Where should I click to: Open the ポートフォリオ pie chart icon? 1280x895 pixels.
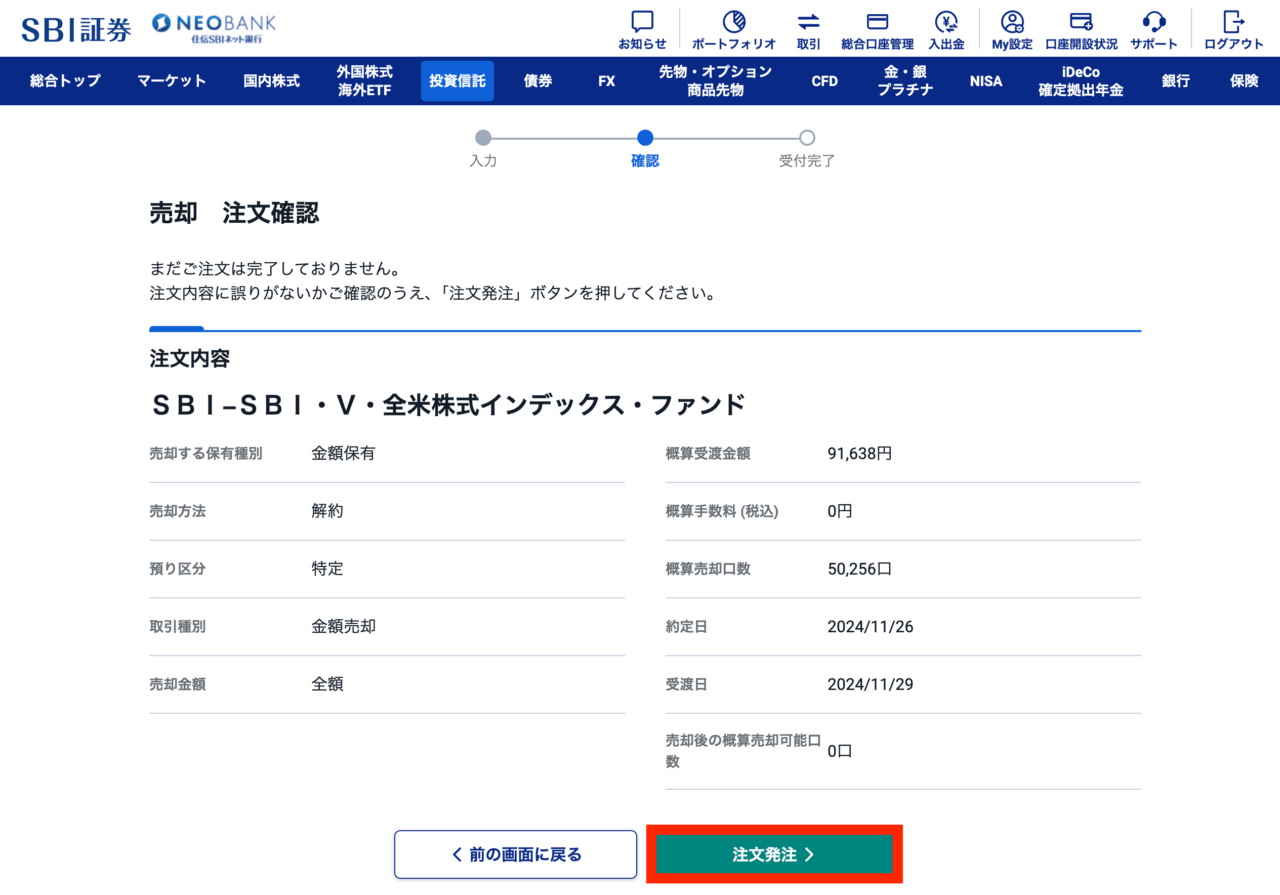[x=734, y=30]
